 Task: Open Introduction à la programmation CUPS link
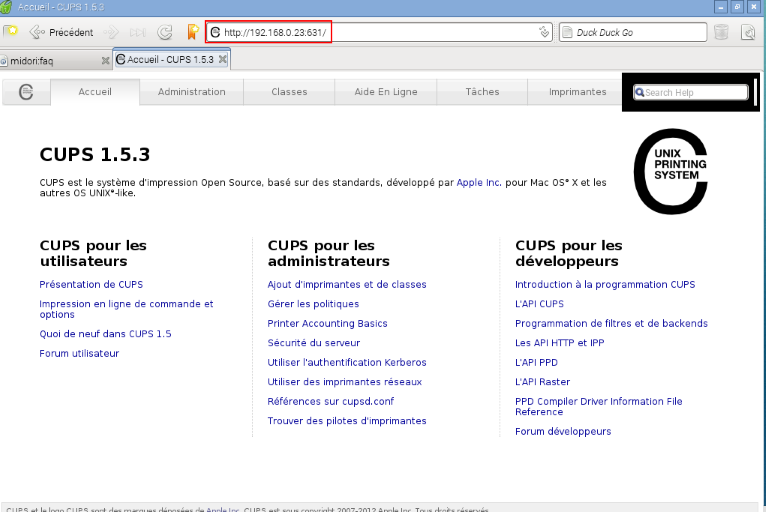(x=605, y=284)
